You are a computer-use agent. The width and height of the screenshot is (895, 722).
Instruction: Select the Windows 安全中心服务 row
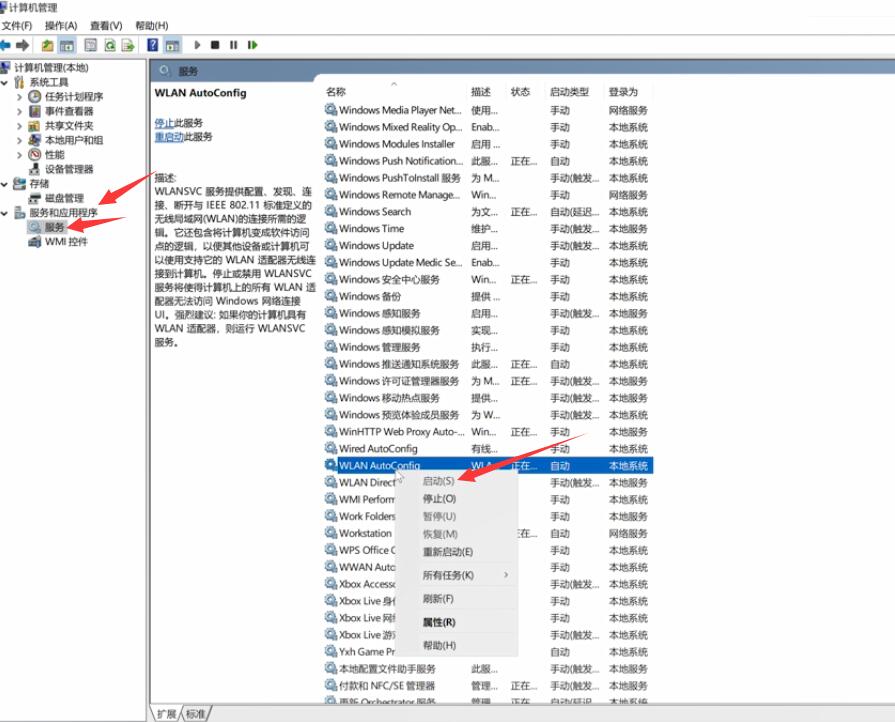click(488, 279)
